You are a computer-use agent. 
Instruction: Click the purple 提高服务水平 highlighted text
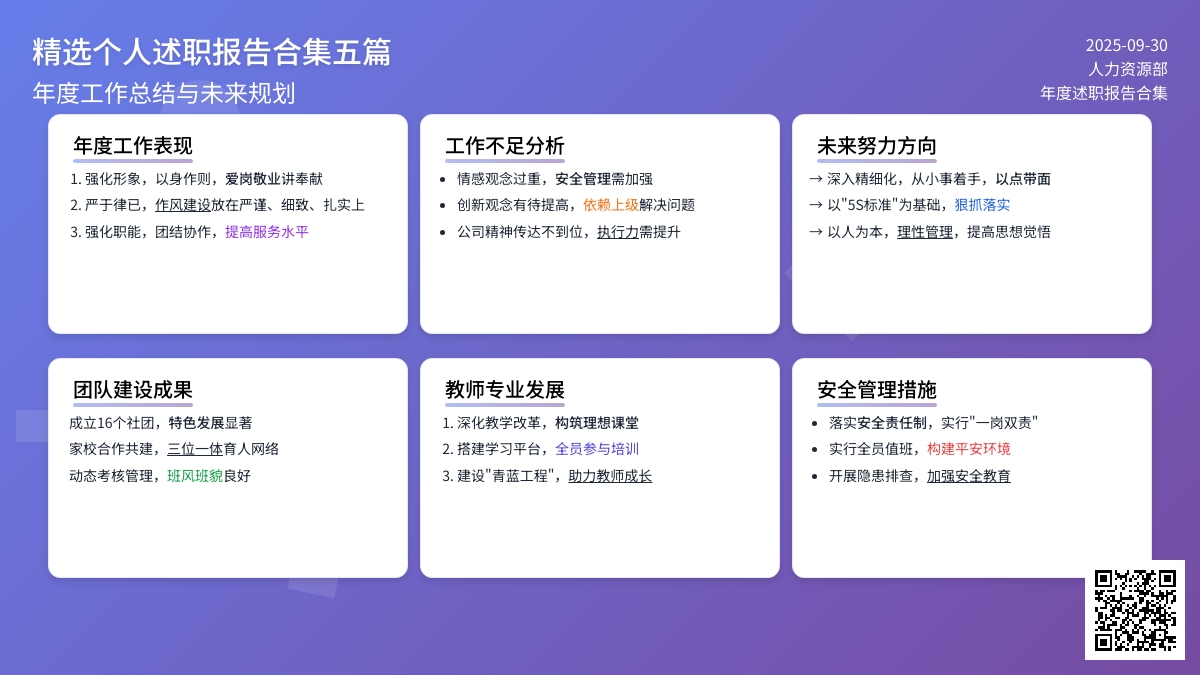point(267,232)
